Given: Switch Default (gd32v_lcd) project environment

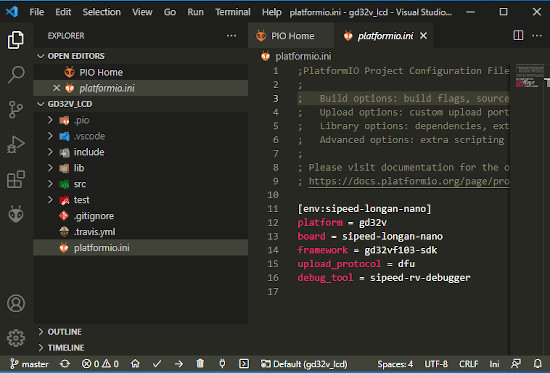Looking at the screenshot, I should (x=304, y=364).
